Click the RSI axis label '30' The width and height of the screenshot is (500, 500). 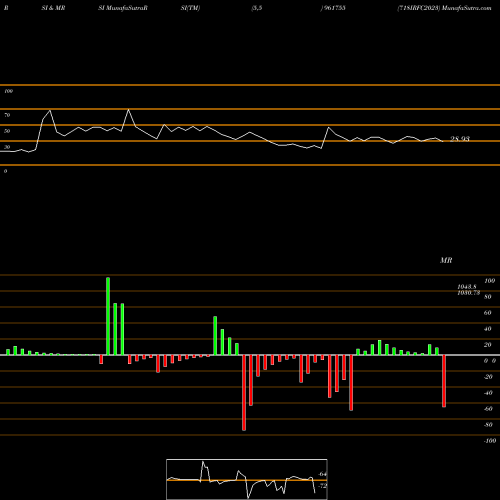click(x=7, y=147)
